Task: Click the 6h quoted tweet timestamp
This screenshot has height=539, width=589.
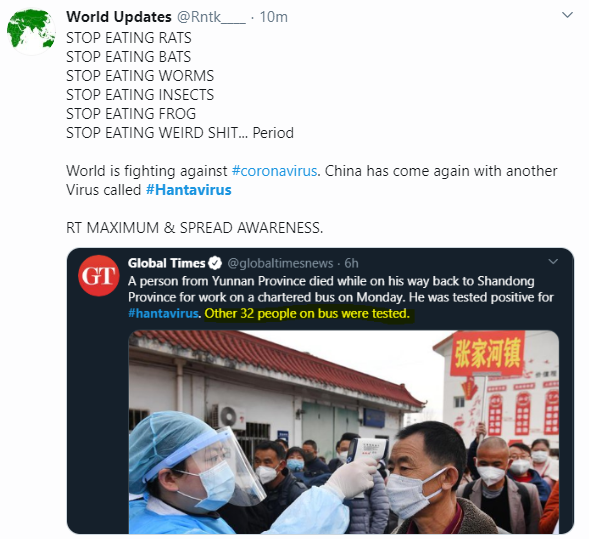Action: (352, 263)
